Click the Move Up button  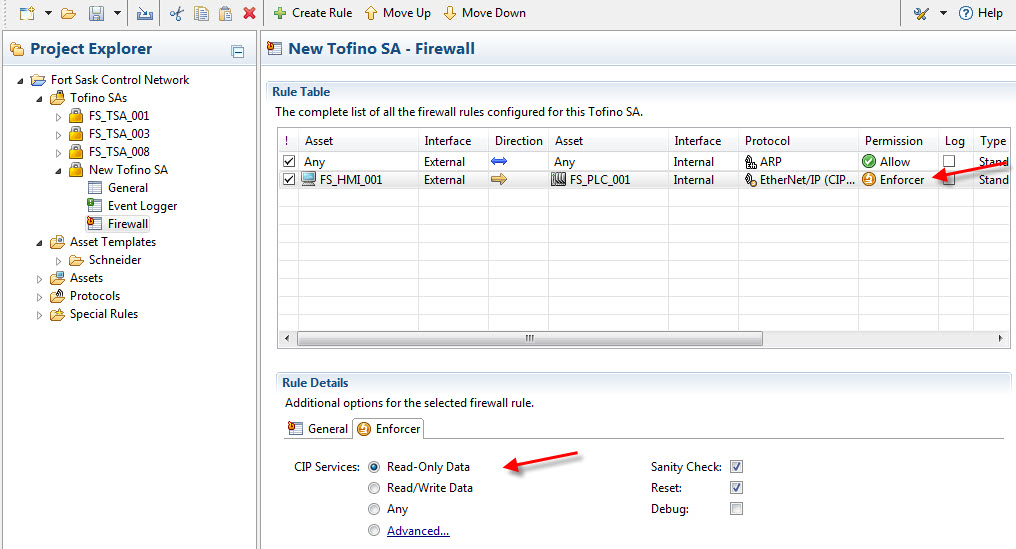397,13
